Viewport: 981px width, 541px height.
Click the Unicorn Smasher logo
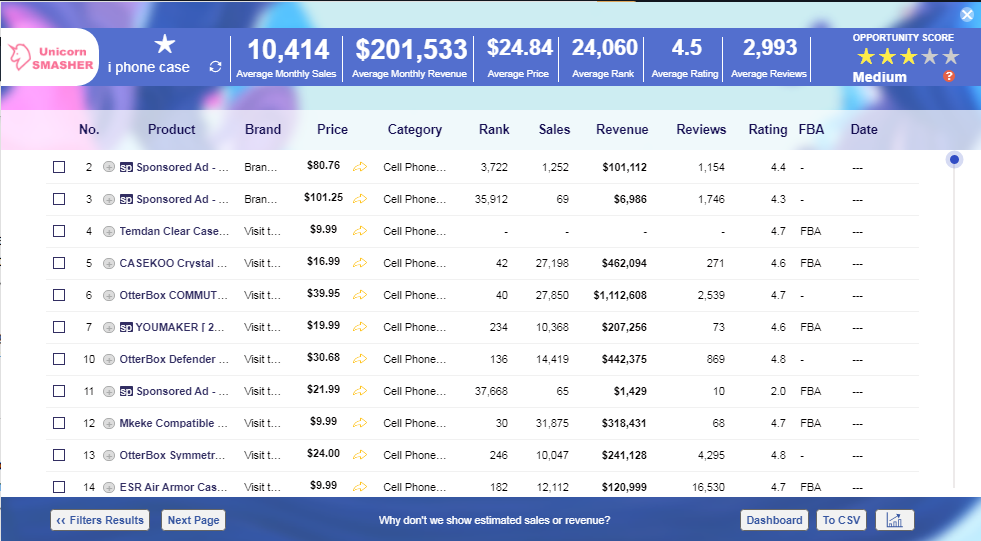(x=50, y=58)
